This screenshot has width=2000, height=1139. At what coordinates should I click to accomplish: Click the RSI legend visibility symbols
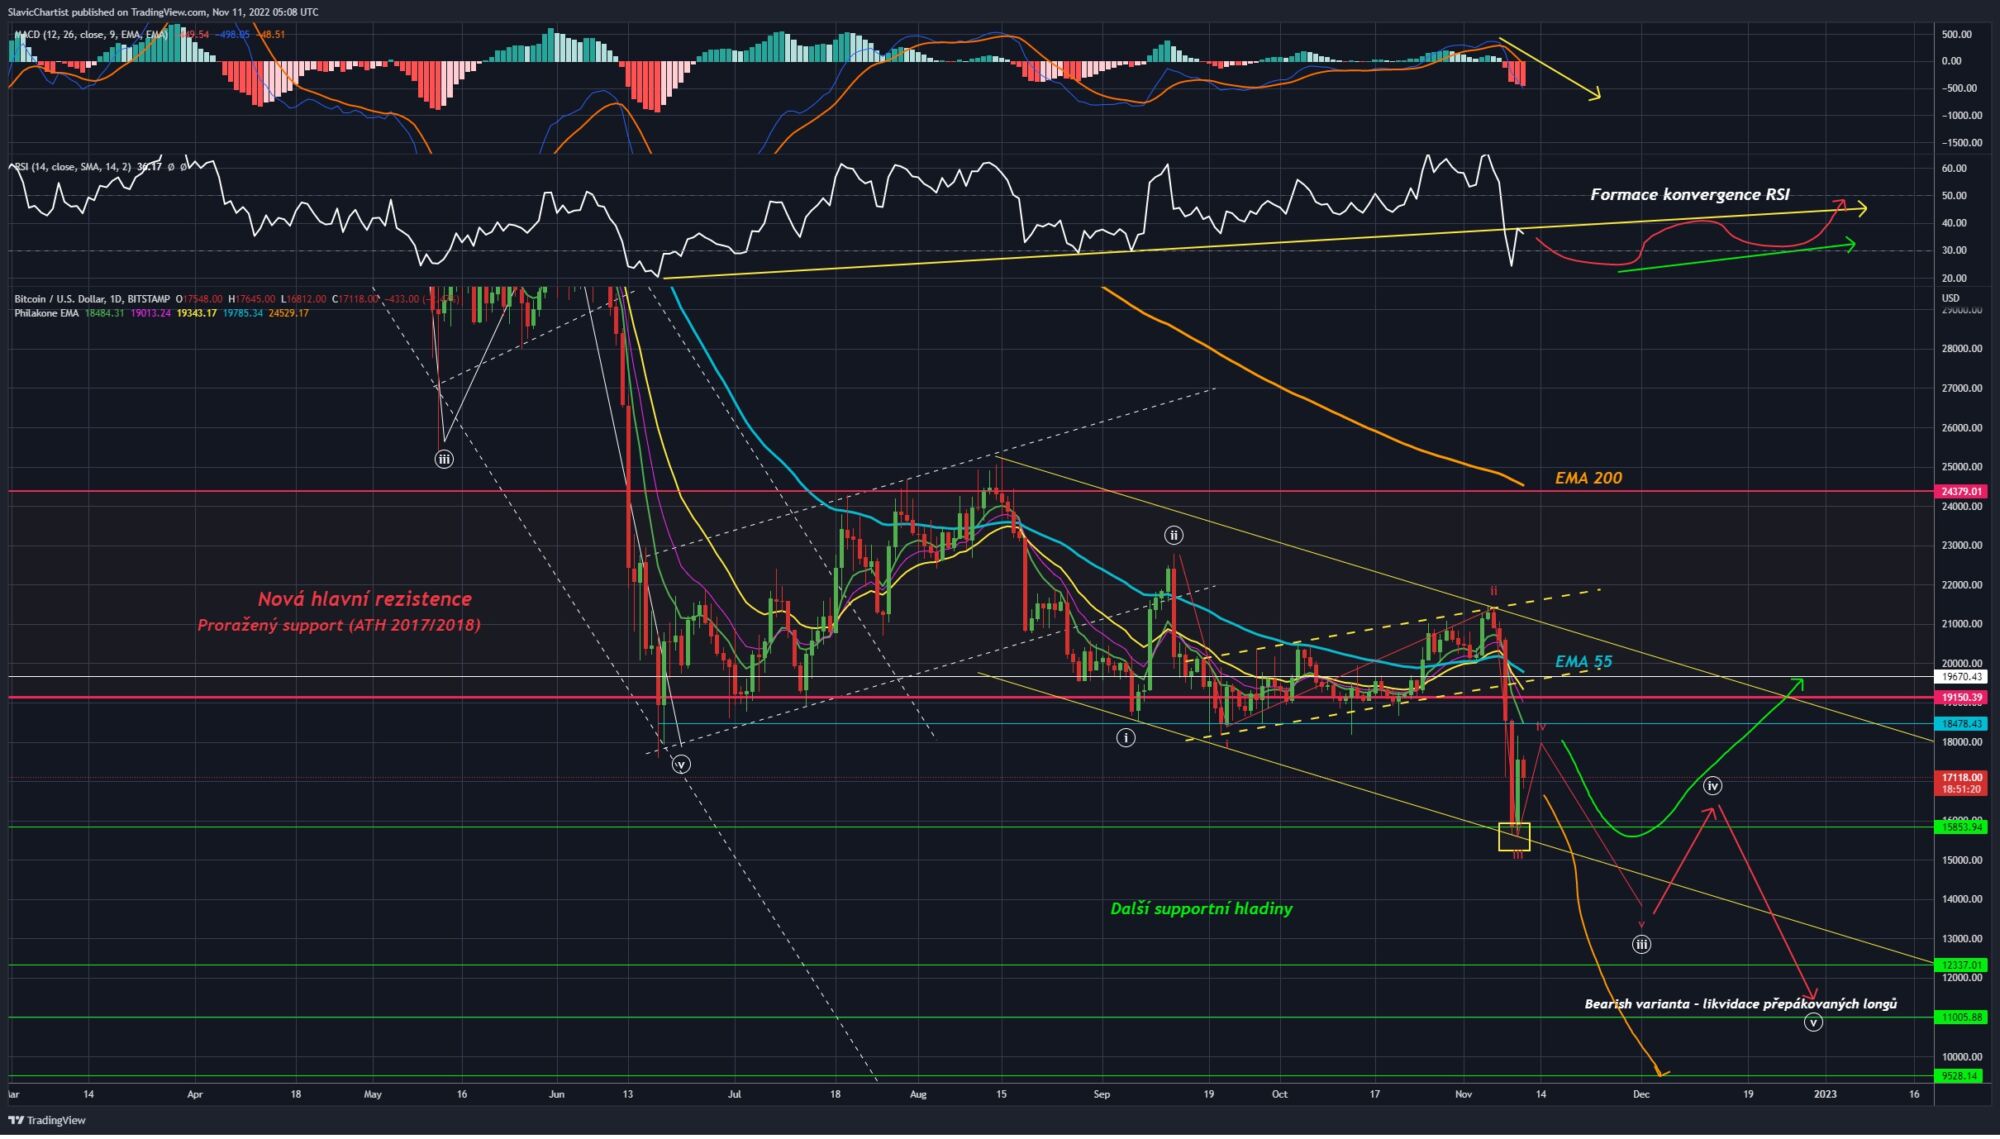178,167
